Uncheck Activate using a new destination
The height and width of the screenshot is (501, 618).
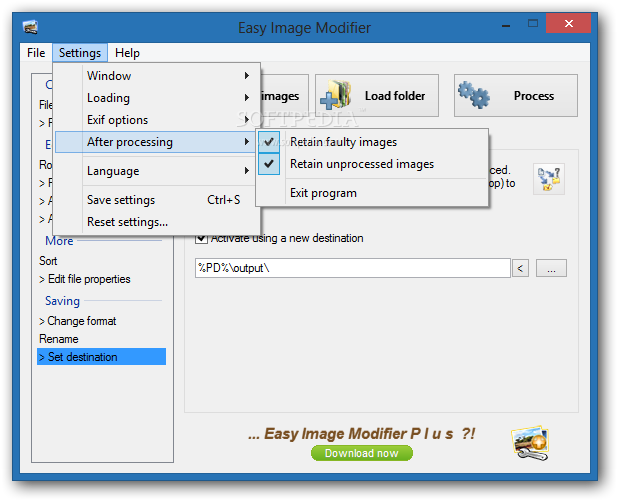(x=201, y=238)
